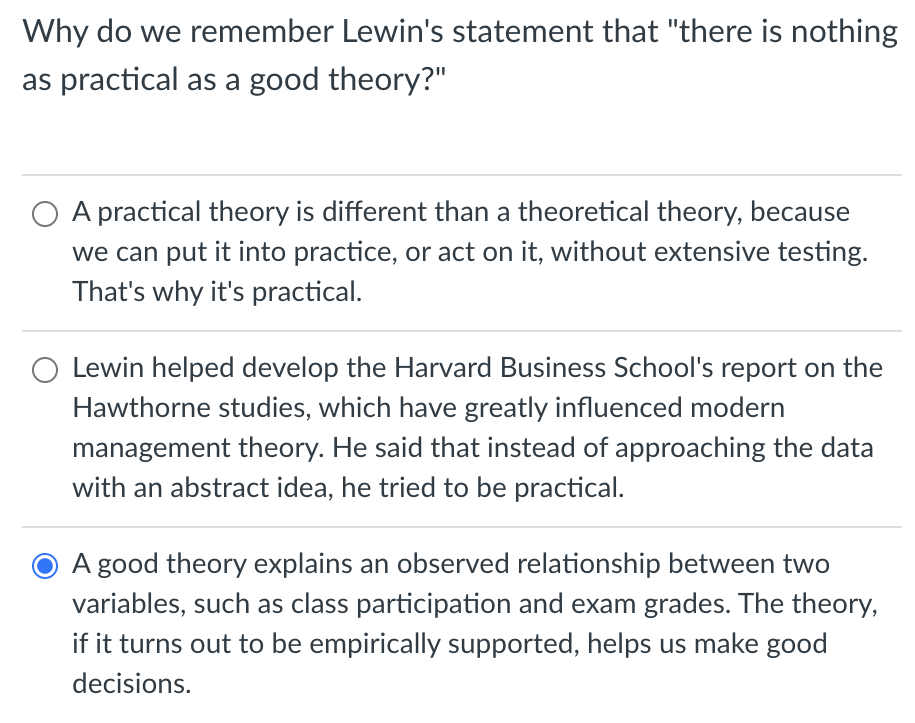The image size is (915, 723).
Task: Choose the practical theory answer choice
Action: coord(44,214)
